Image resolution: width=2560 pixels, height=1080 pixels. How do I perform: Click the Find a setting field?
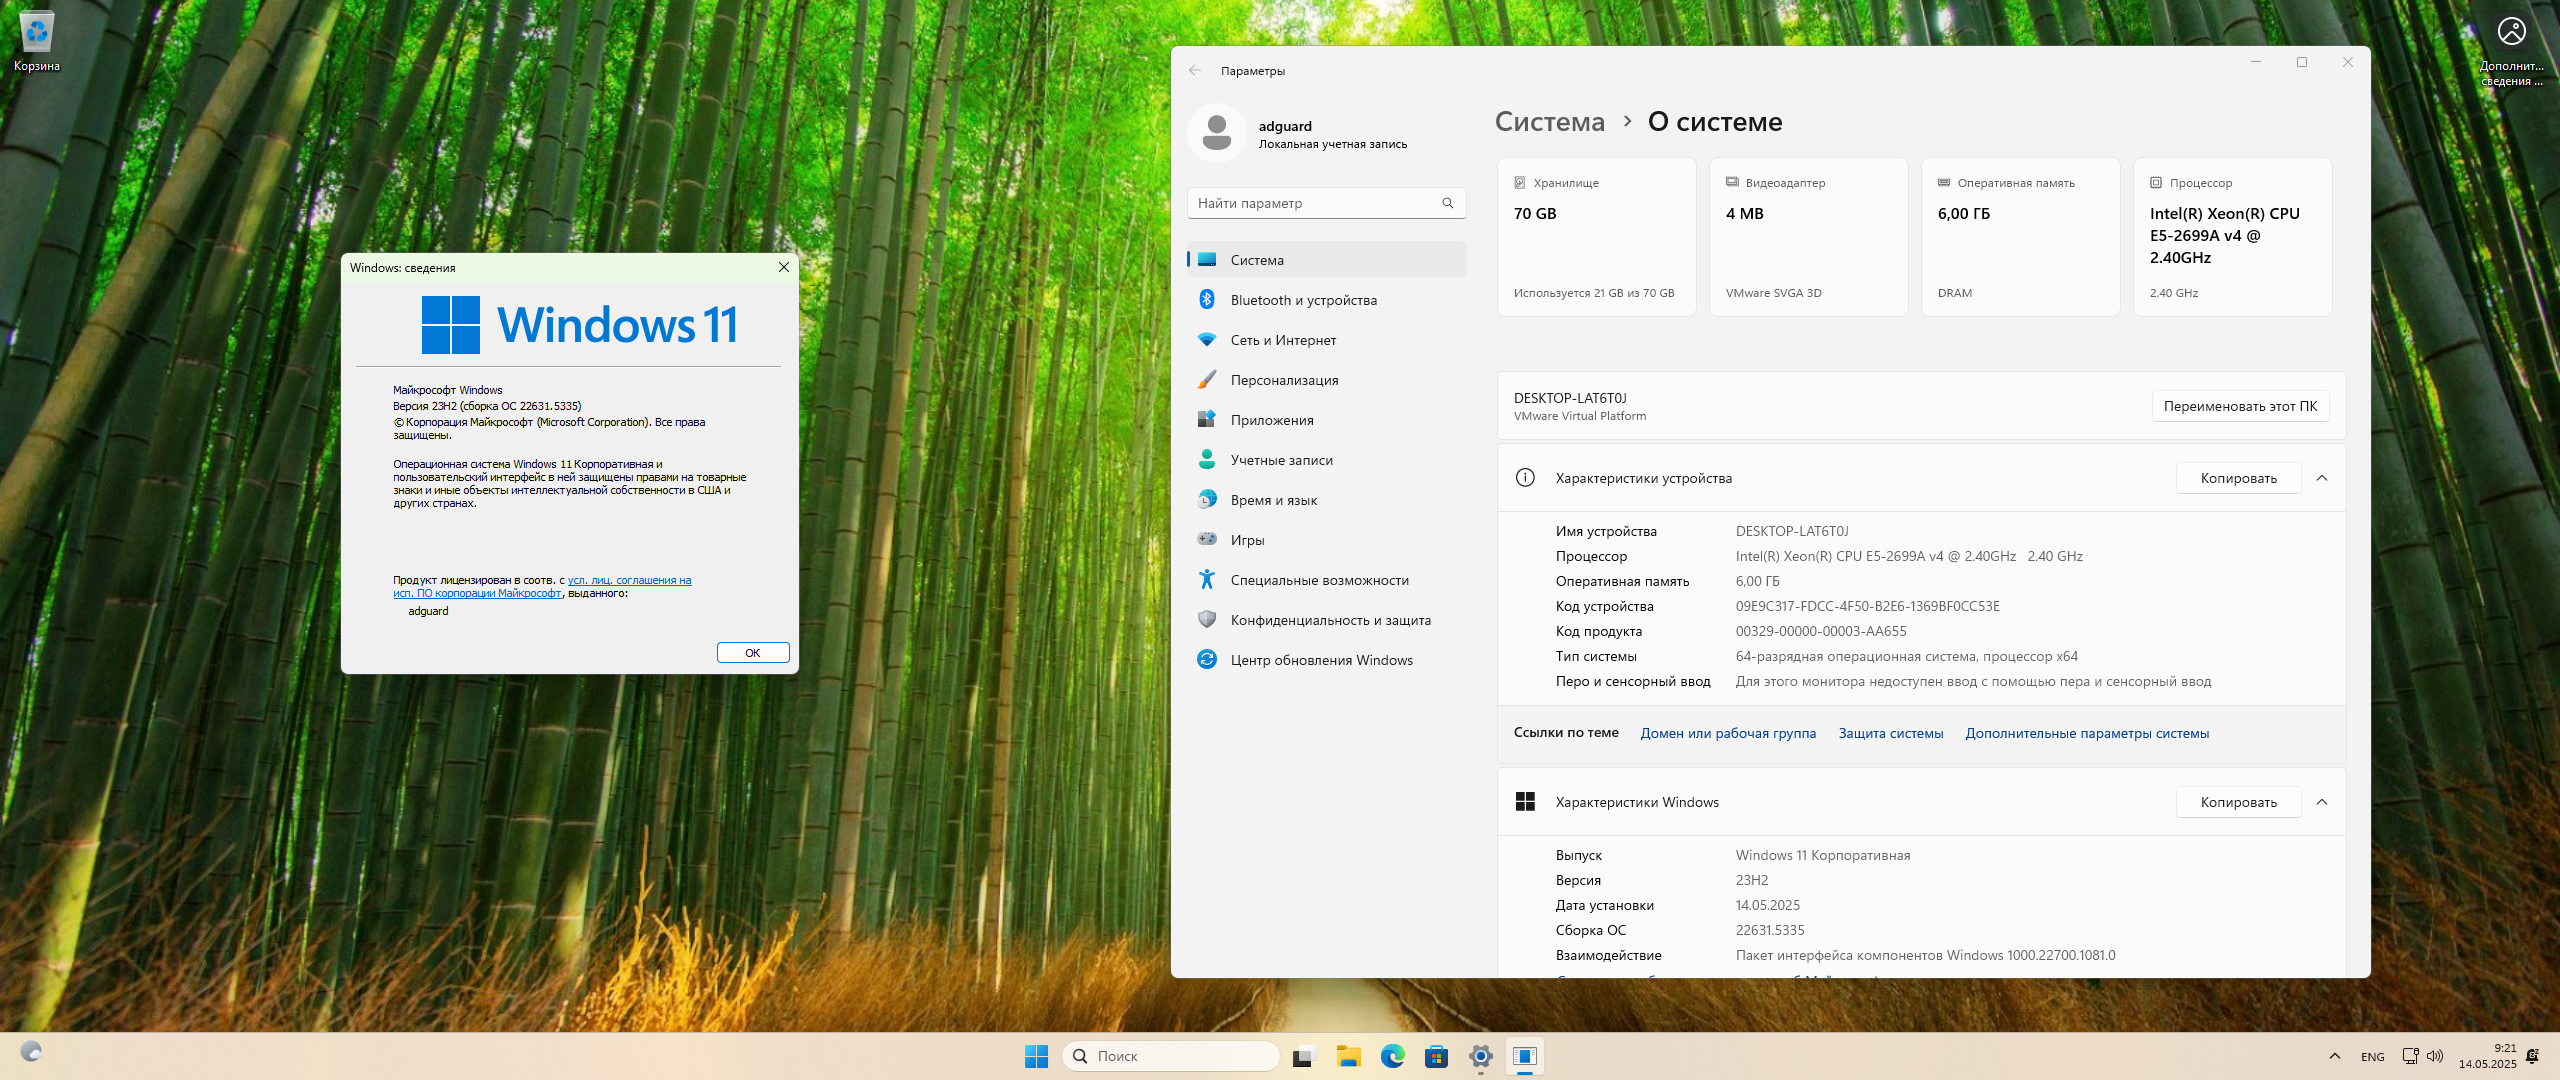click(x=1326, y=203)
